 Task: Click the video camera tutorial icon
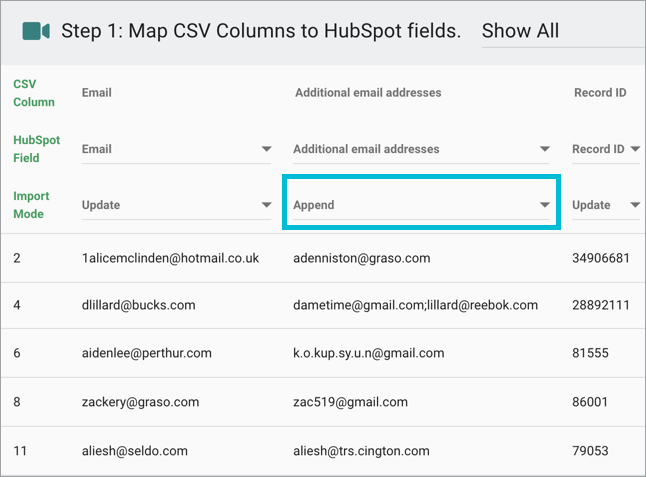click(x=36, y=31)
